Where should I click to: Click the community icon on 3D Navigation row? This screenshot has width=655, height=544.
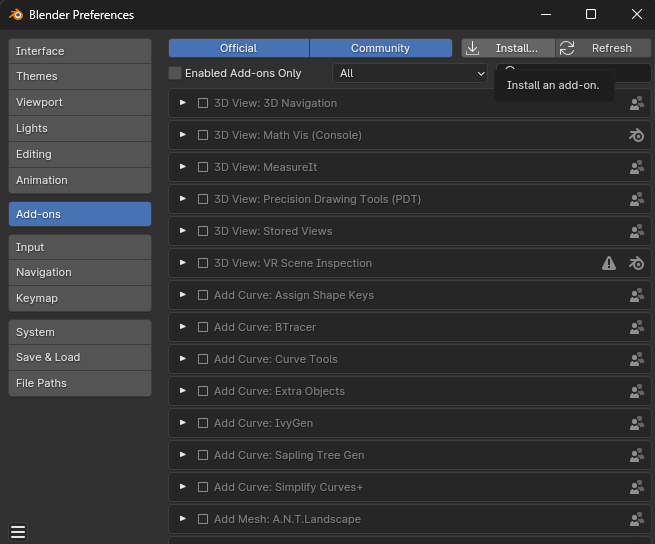pyautogui.click(x=637, y=103)
